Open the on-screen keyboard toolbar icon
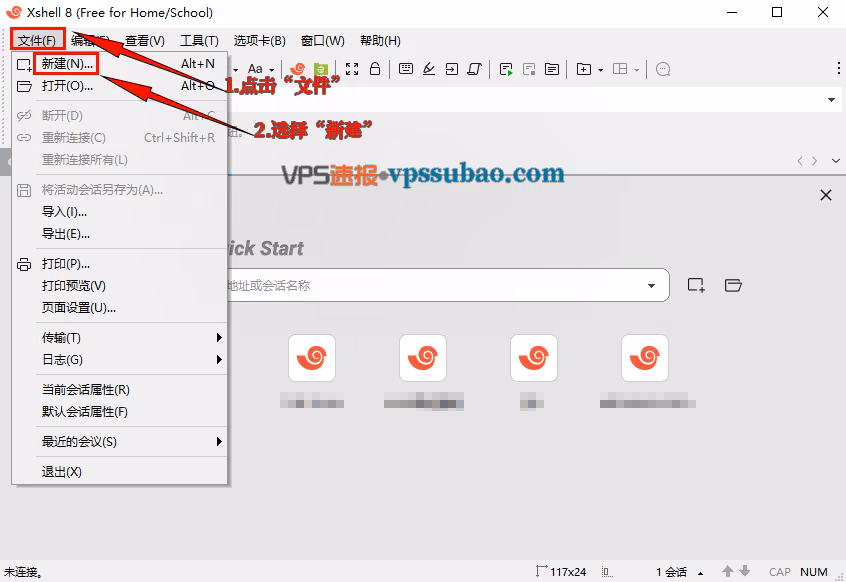The image size is (846, 582). [x=407, y=68]
